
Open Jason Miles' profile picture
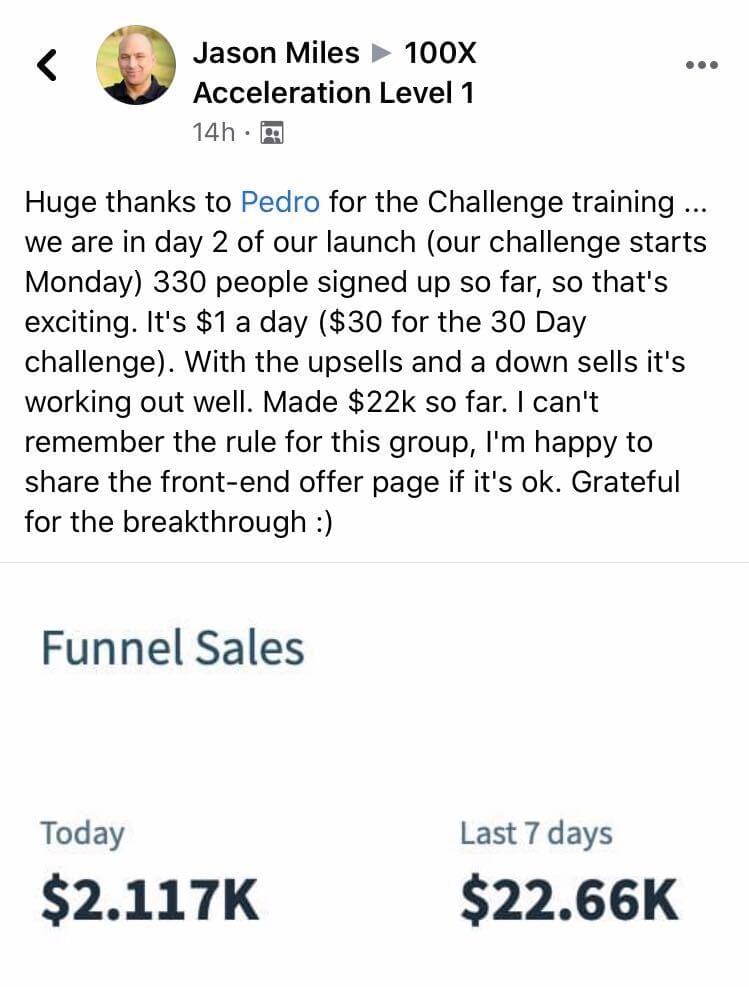pyautogui.click(x=135, y=64)
